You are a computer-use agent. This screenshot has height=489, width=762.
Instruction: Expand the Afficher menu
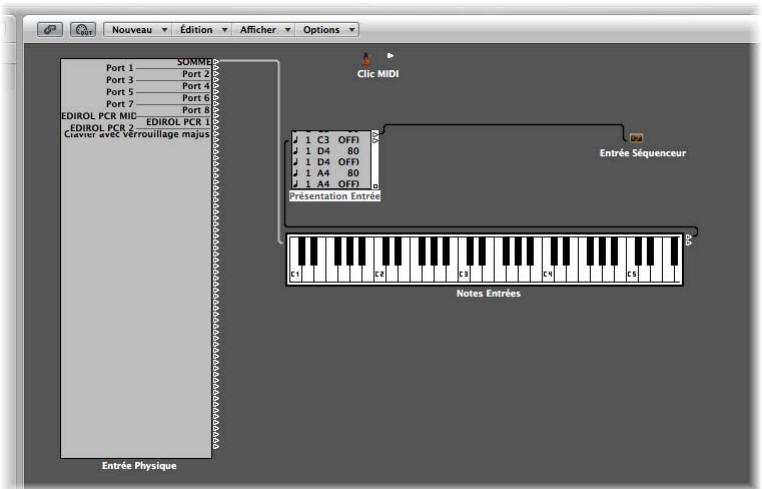tap(264, 30)
